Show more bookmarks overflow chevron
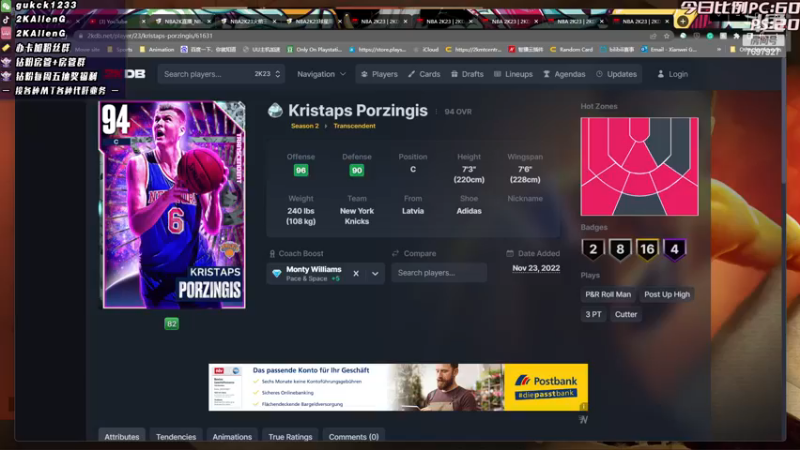 719,49
